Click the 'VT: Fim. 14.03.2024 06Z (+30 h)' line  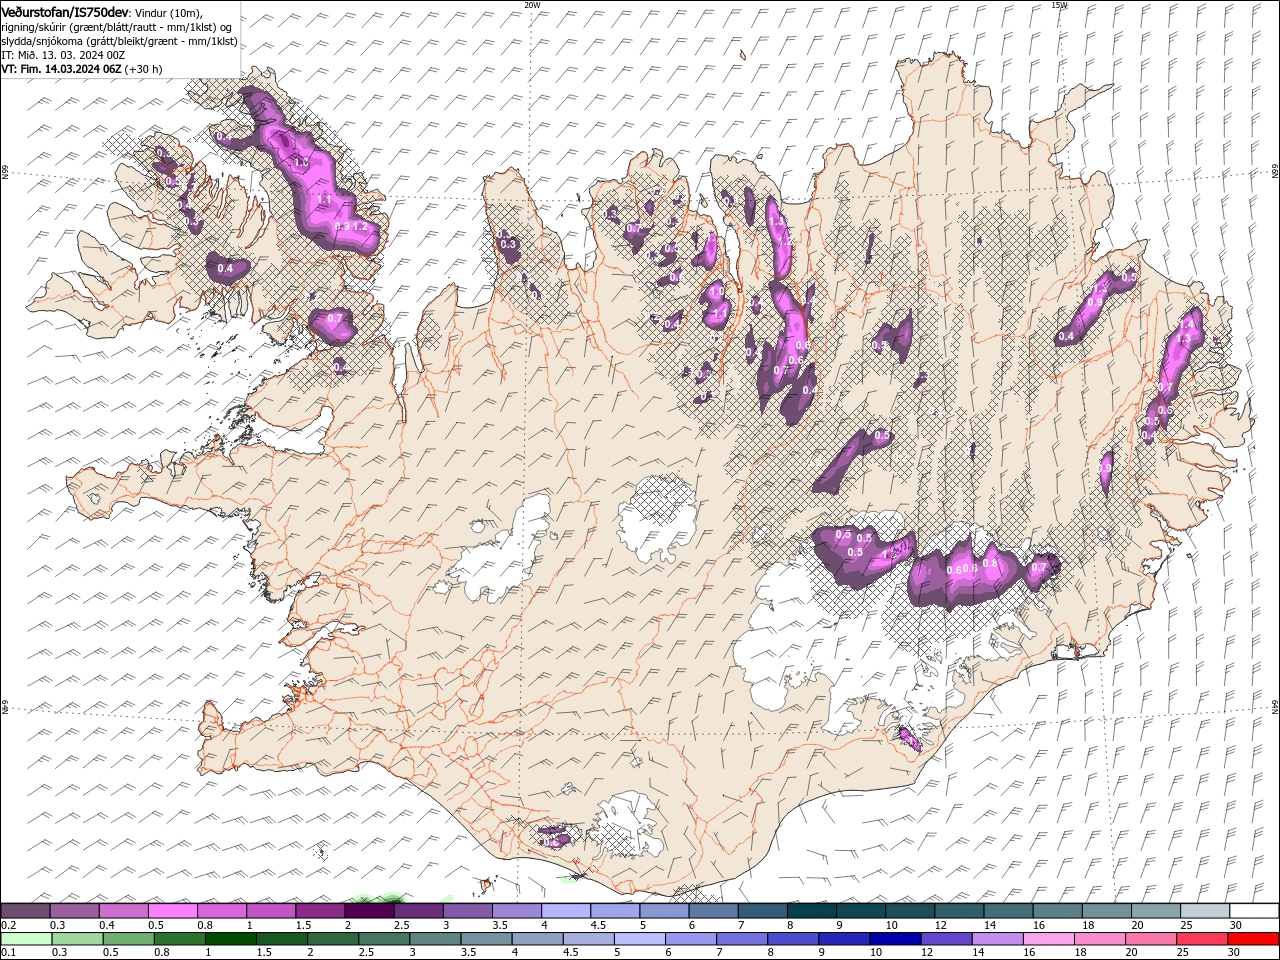(x=82, y=69)
